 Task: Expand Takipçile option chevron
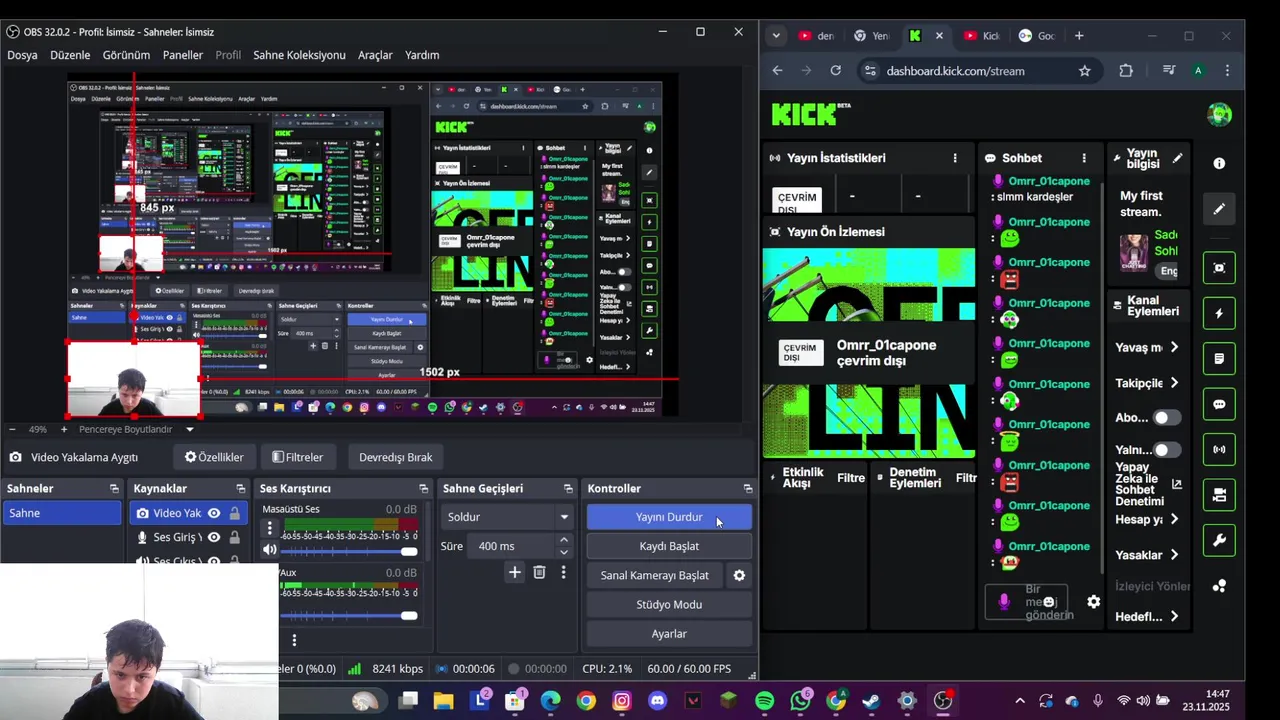[x=1174, y=383]
